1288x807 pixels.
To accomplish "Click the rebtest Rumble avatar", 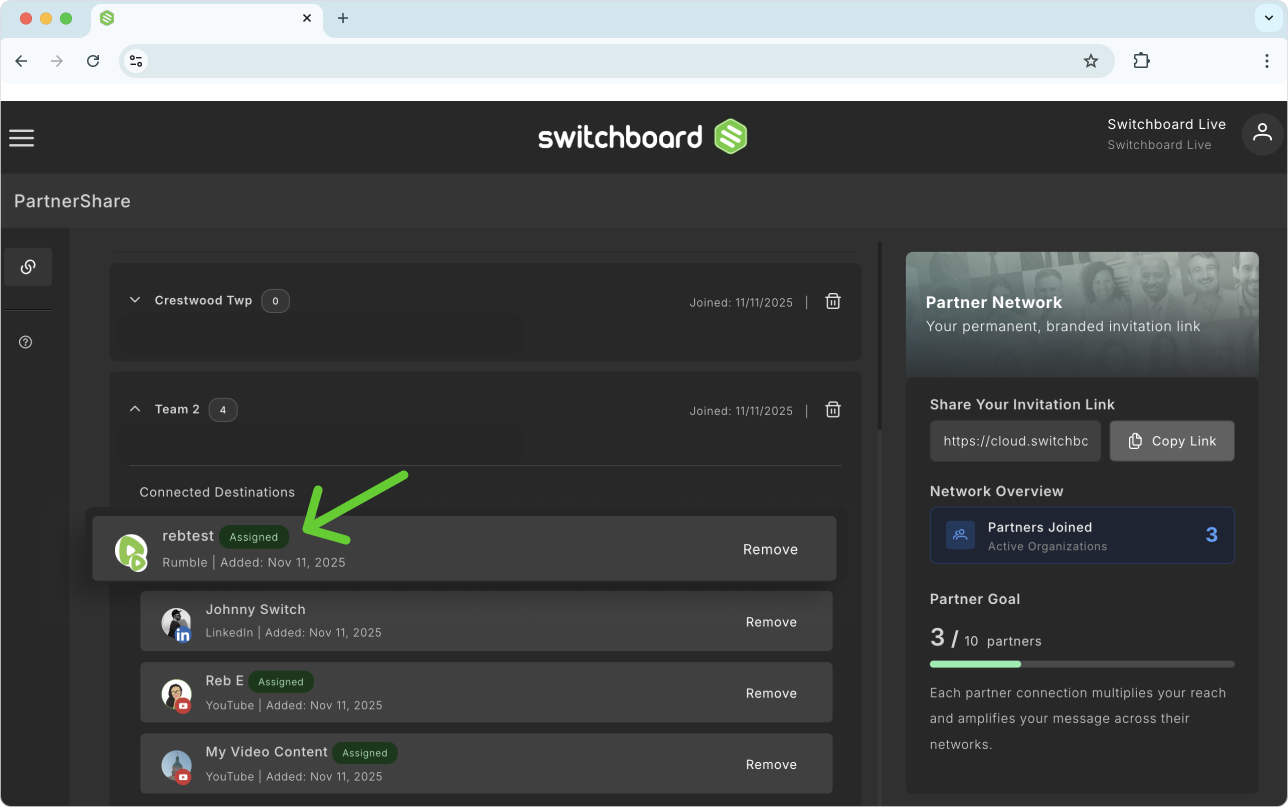I will pyautogui.click(x=131, y=551).
